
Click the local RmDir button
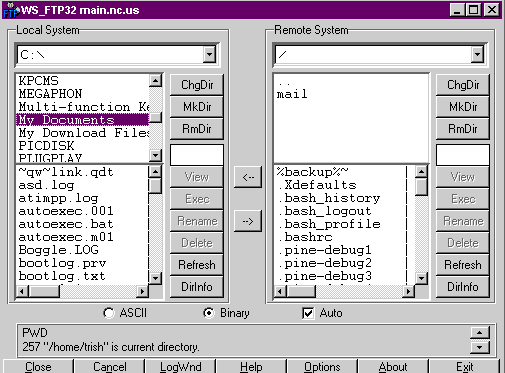point(197,129)
